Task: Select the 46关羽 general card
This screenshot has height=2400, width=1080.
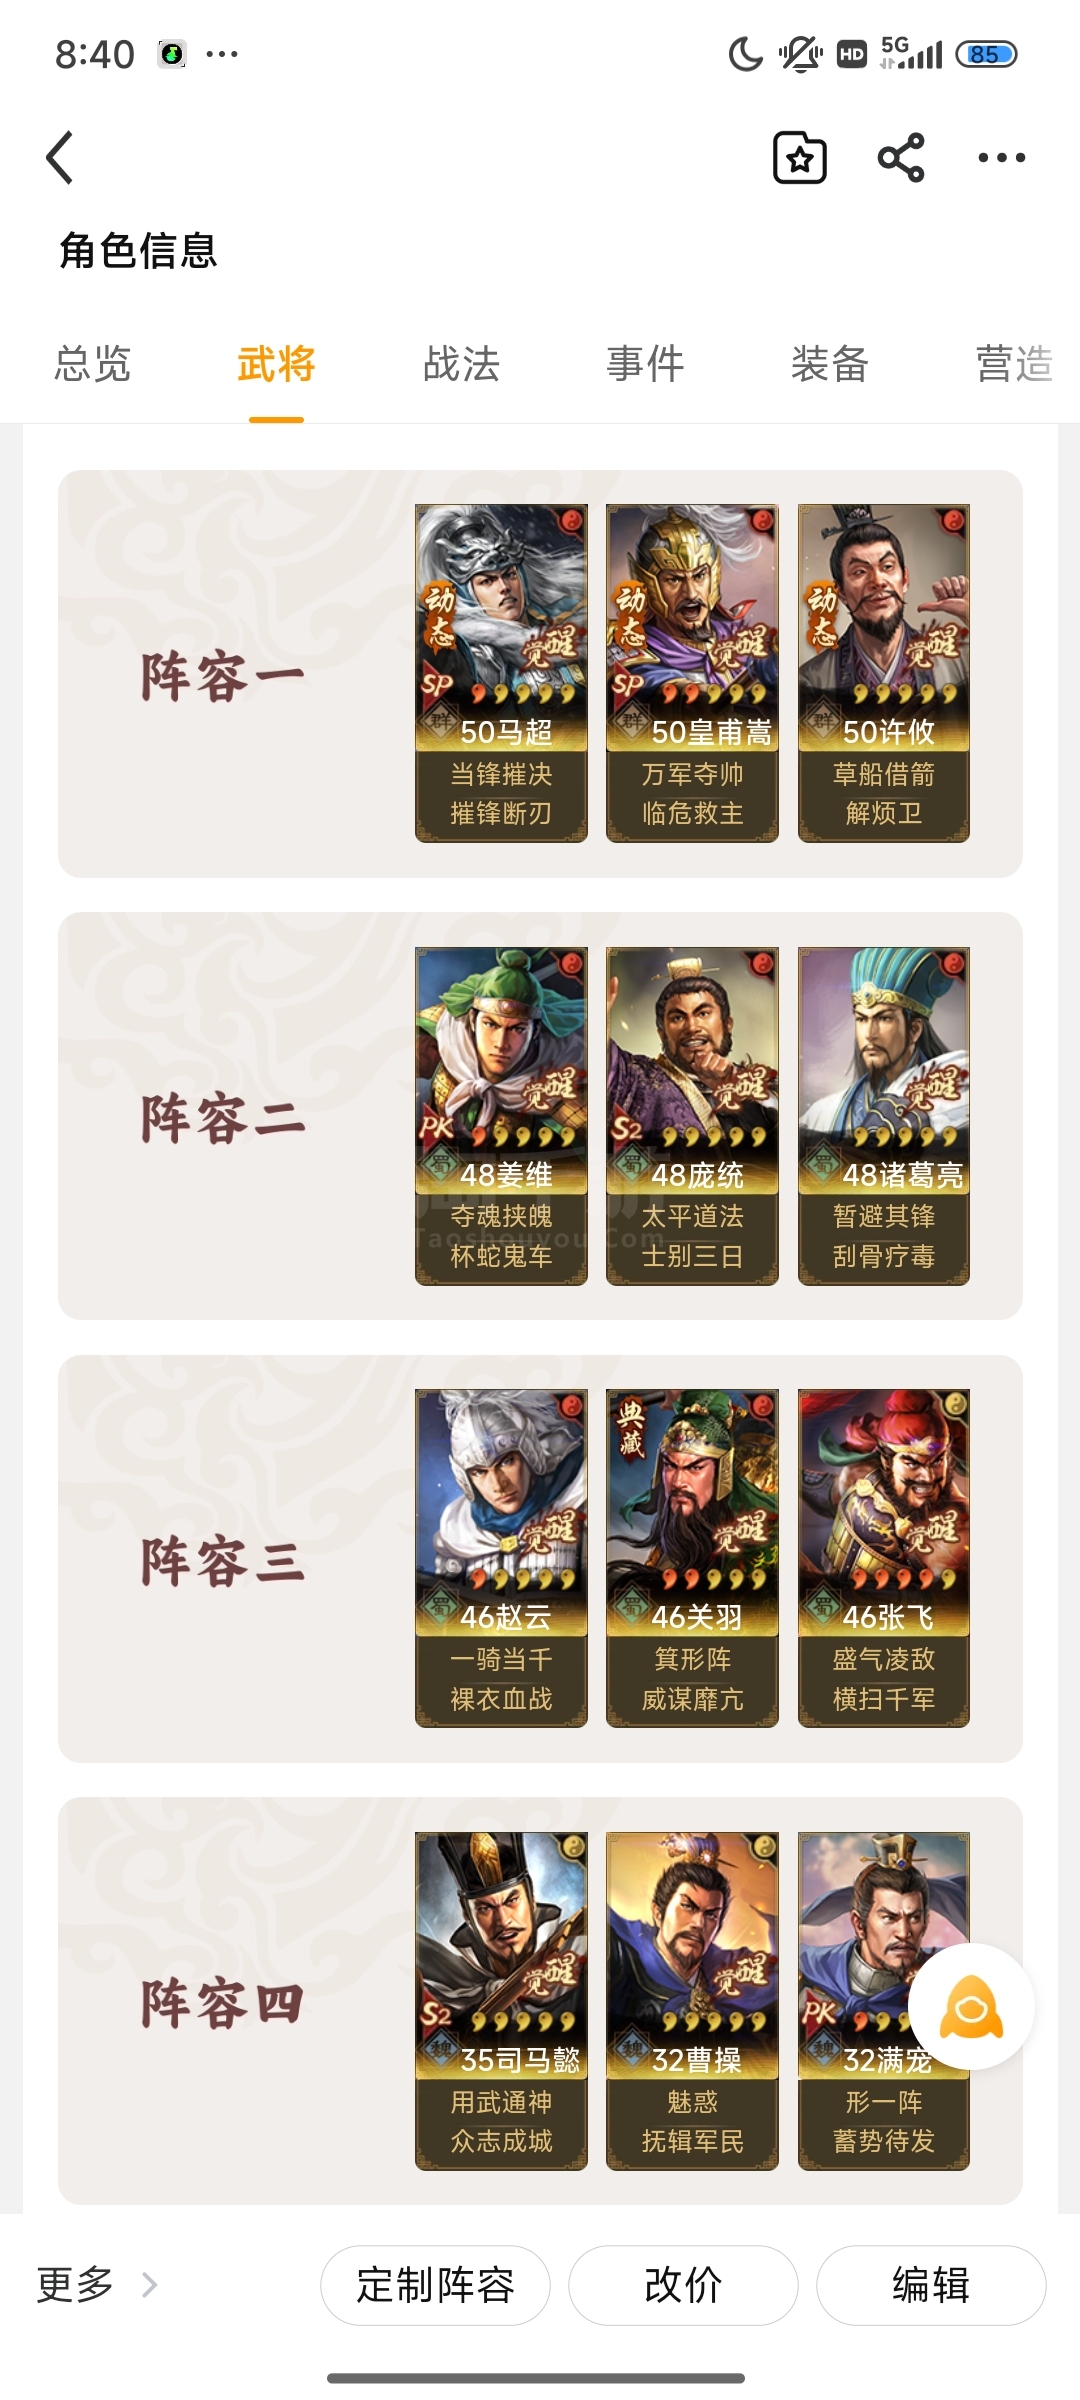Action: tap(692, 1558)
